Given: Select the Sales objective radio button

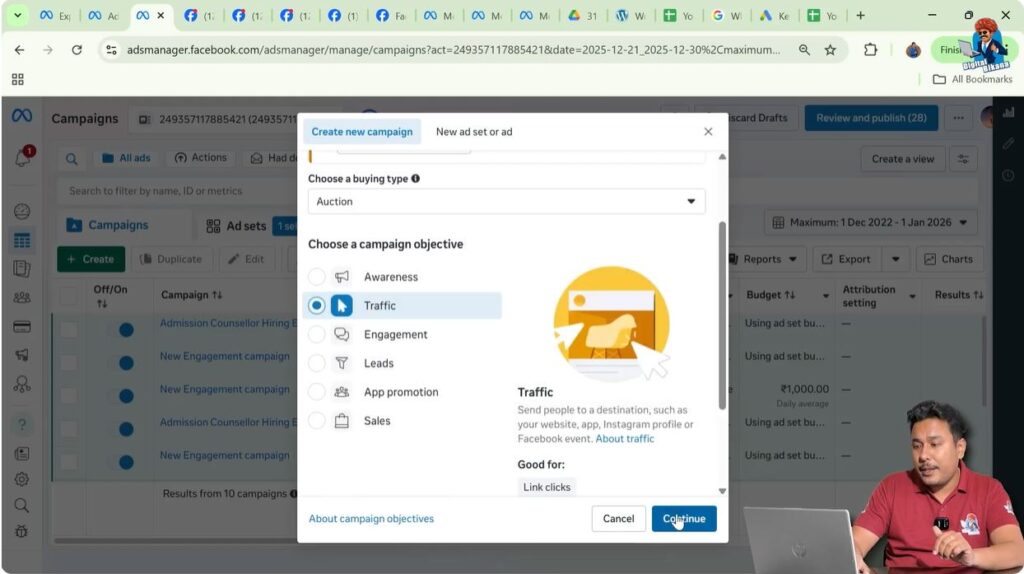Looking at the screenshot, I should click(x=317, y=421).
